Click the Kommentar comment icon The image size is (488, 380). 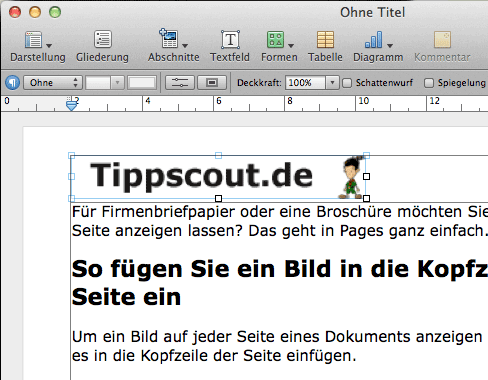[x=442, y=40]
